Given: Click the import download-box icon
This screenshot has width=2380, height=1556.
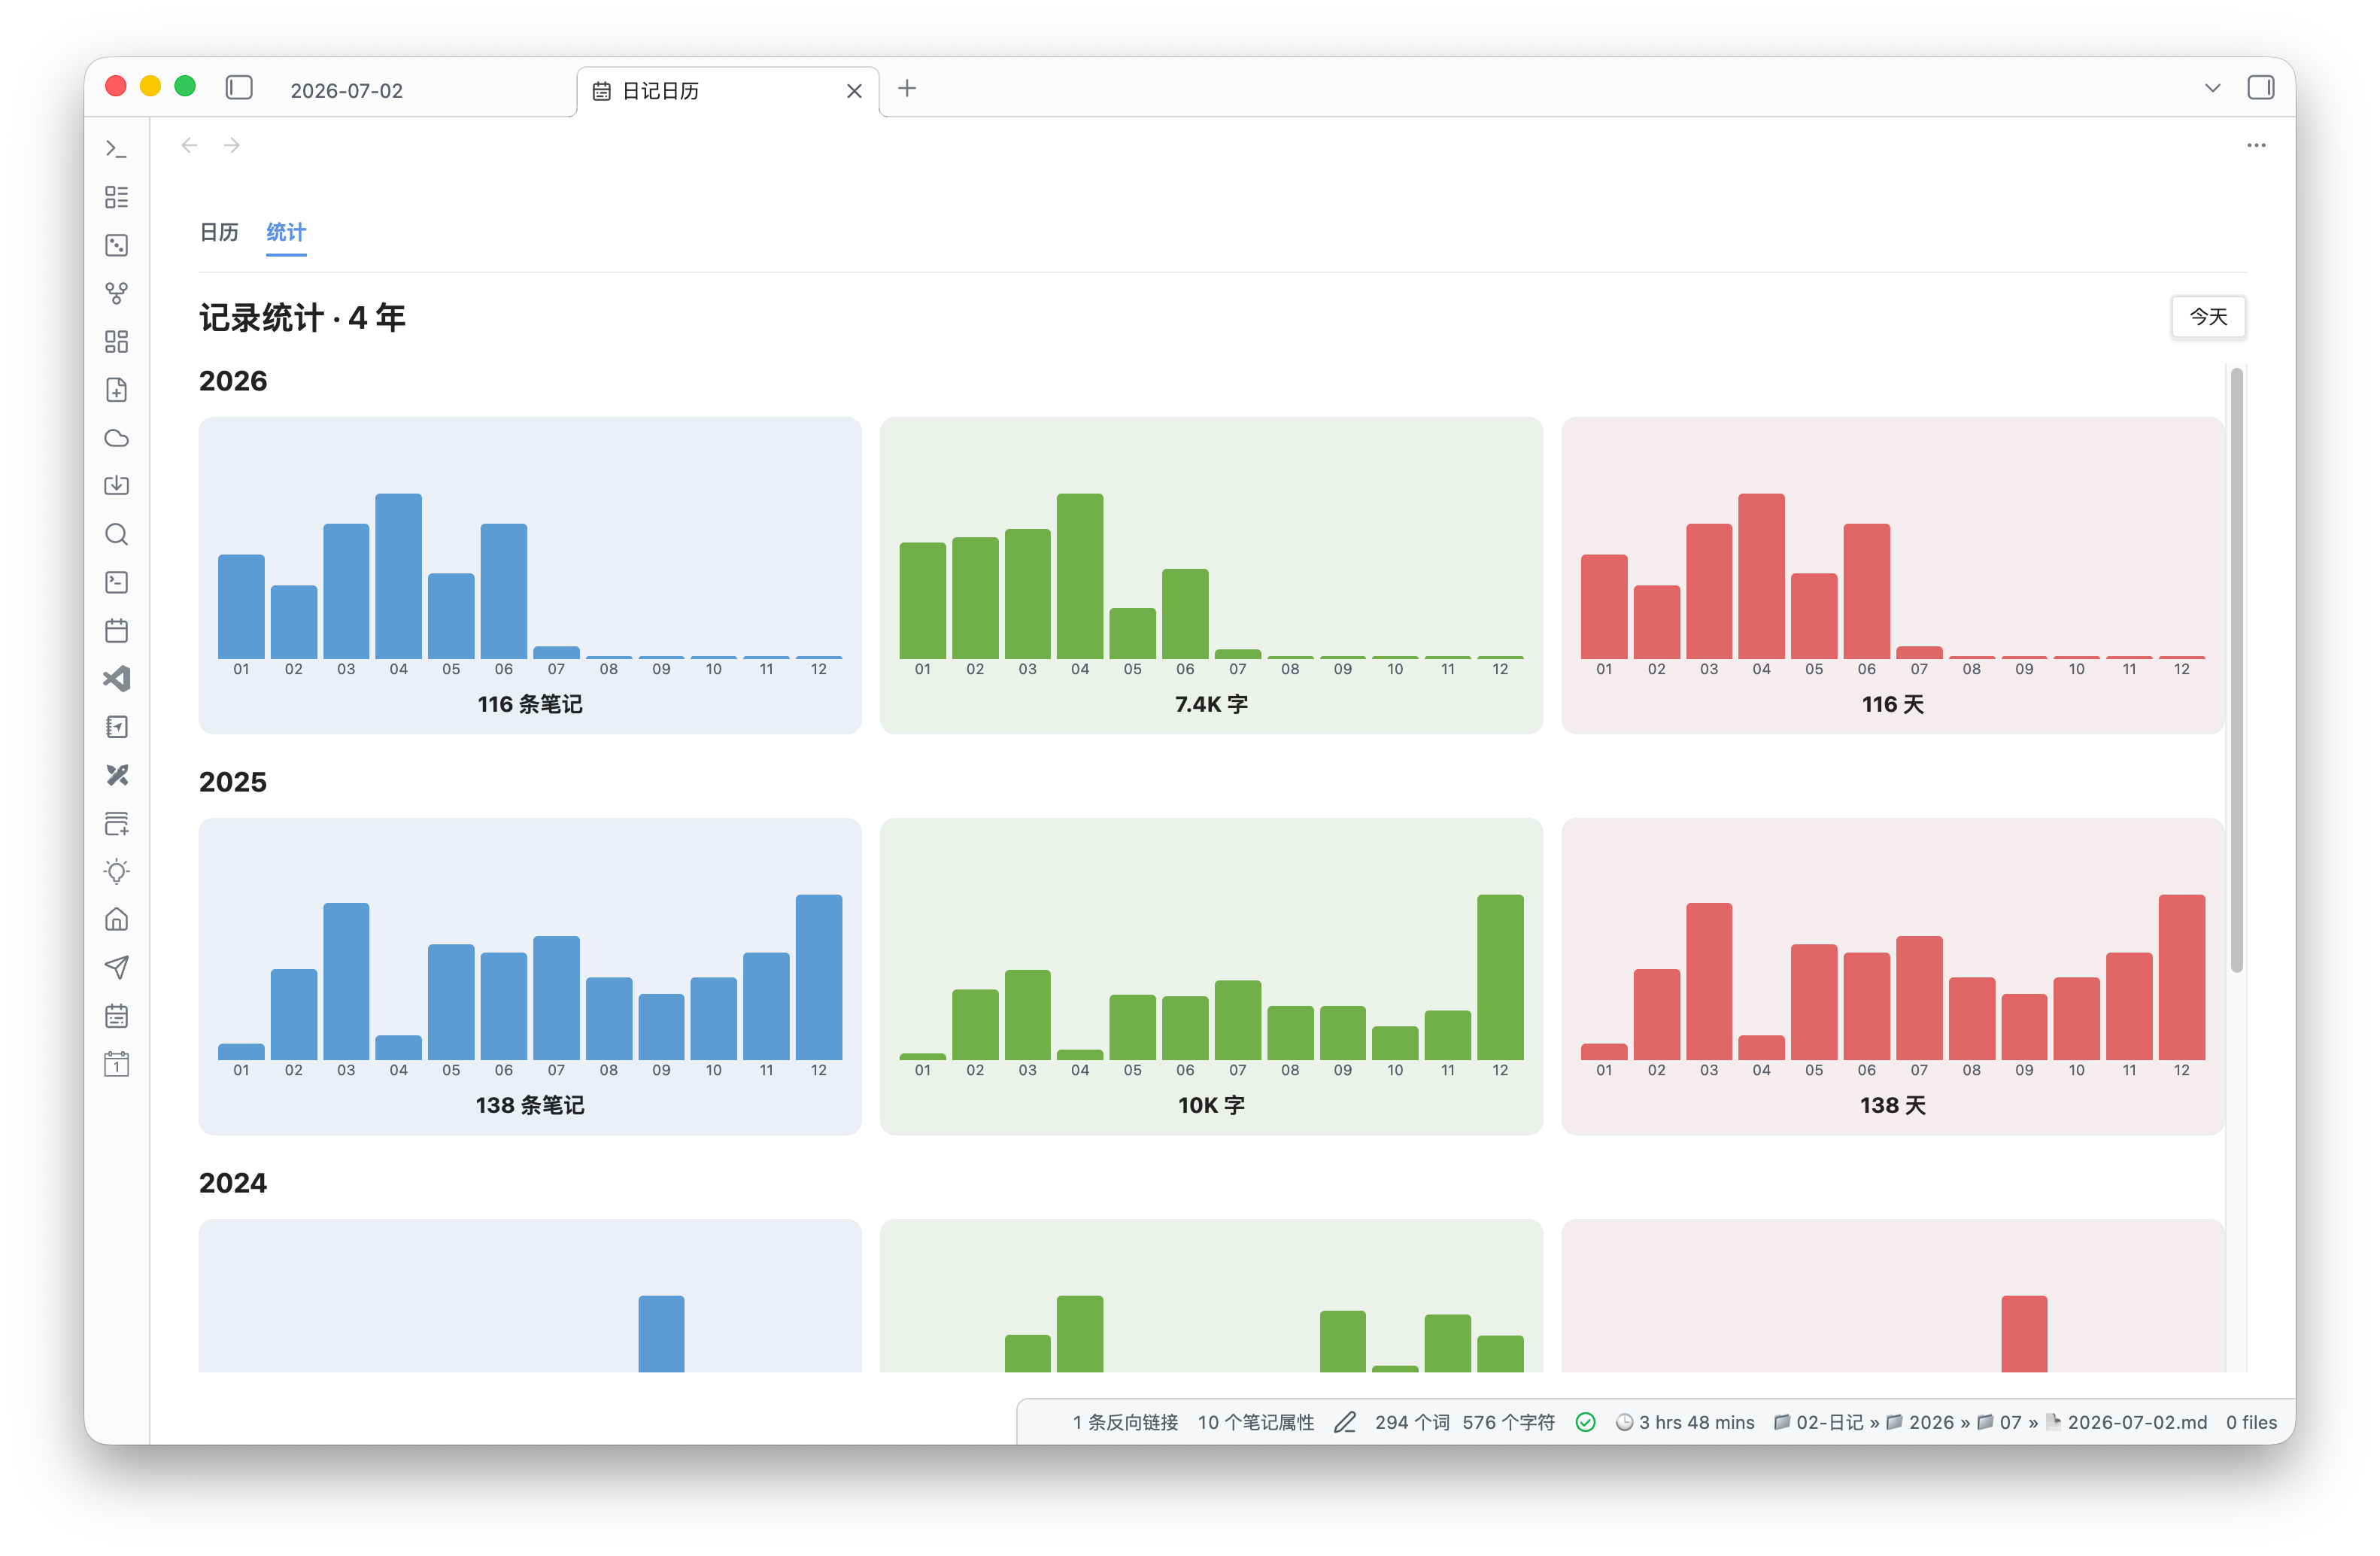Looking at the screenshot, I should coord(116,486).
